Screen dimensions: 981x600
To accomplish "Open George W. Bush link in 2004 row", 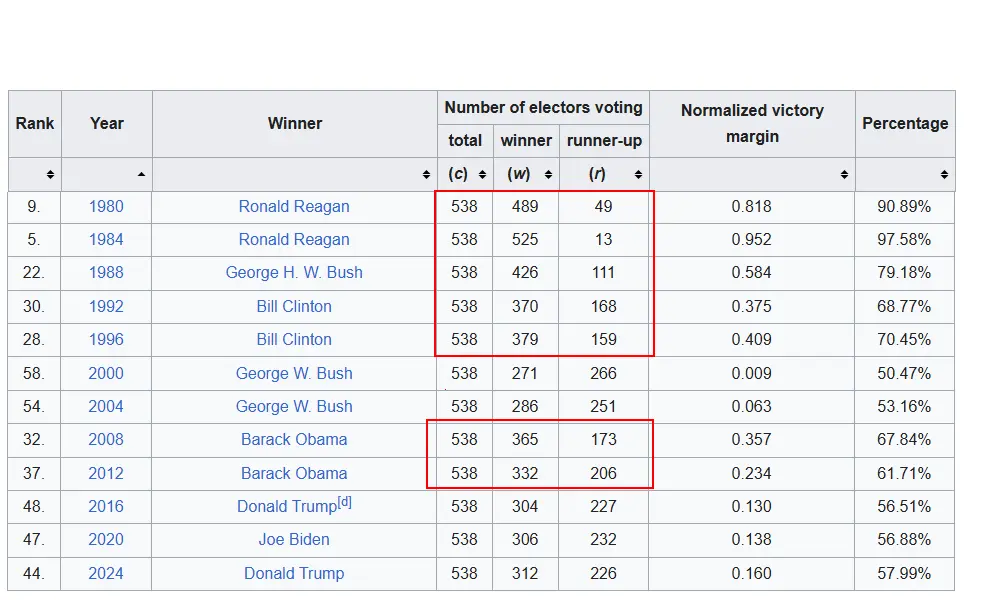I will click(x=294, y=406).
